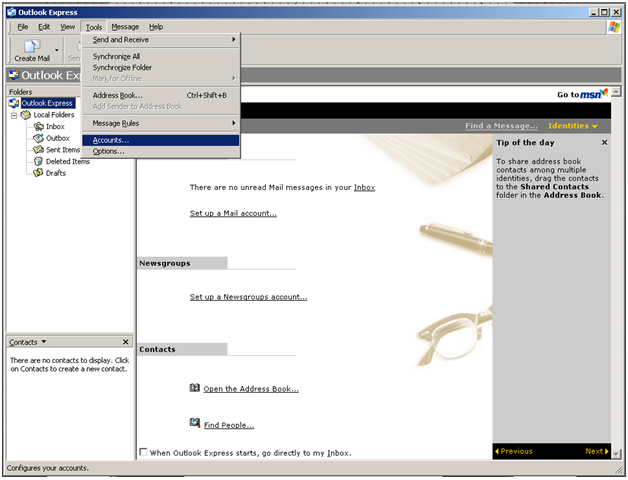Select the Sent Items folder icon
The height and width of the screenshot is (480, 628).
coord(38,150)
